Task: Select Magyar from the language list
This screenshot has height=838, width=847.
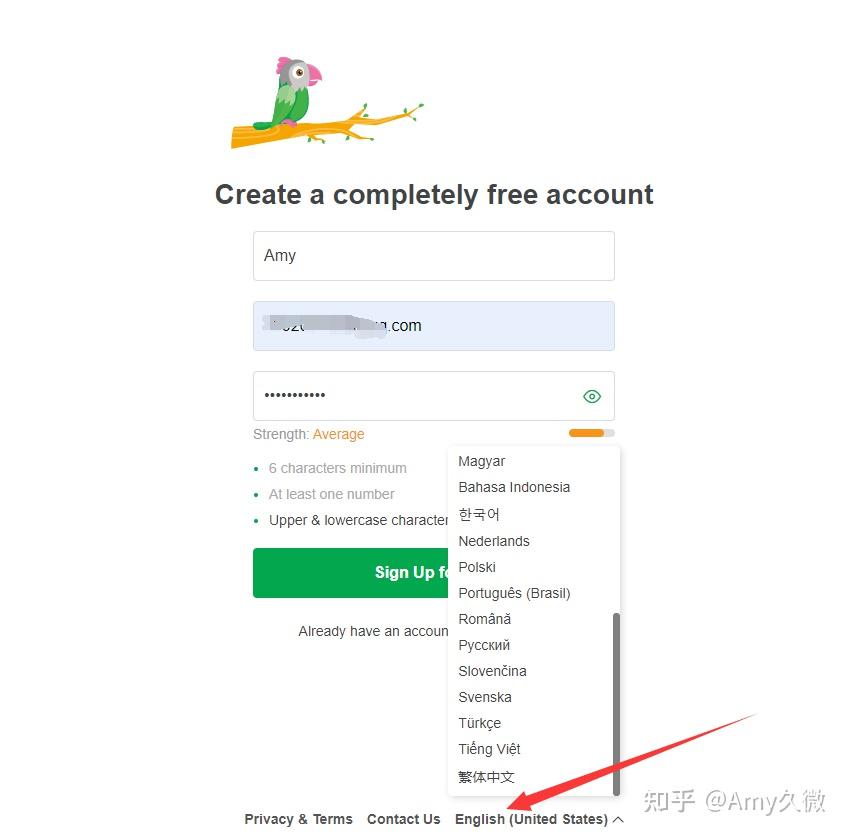Action: 534,461
